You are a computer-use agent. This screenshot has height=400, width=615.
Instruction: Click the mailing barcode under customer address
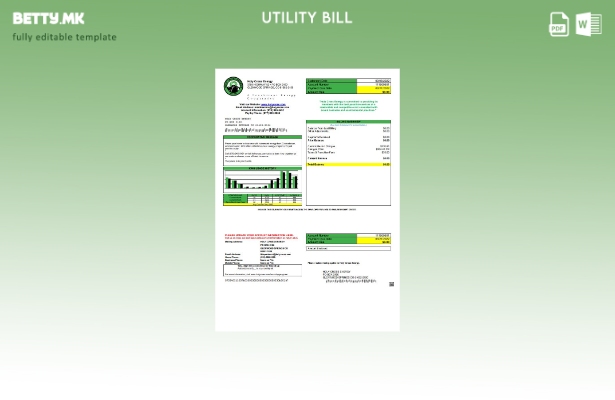click(x=262, y=130)
